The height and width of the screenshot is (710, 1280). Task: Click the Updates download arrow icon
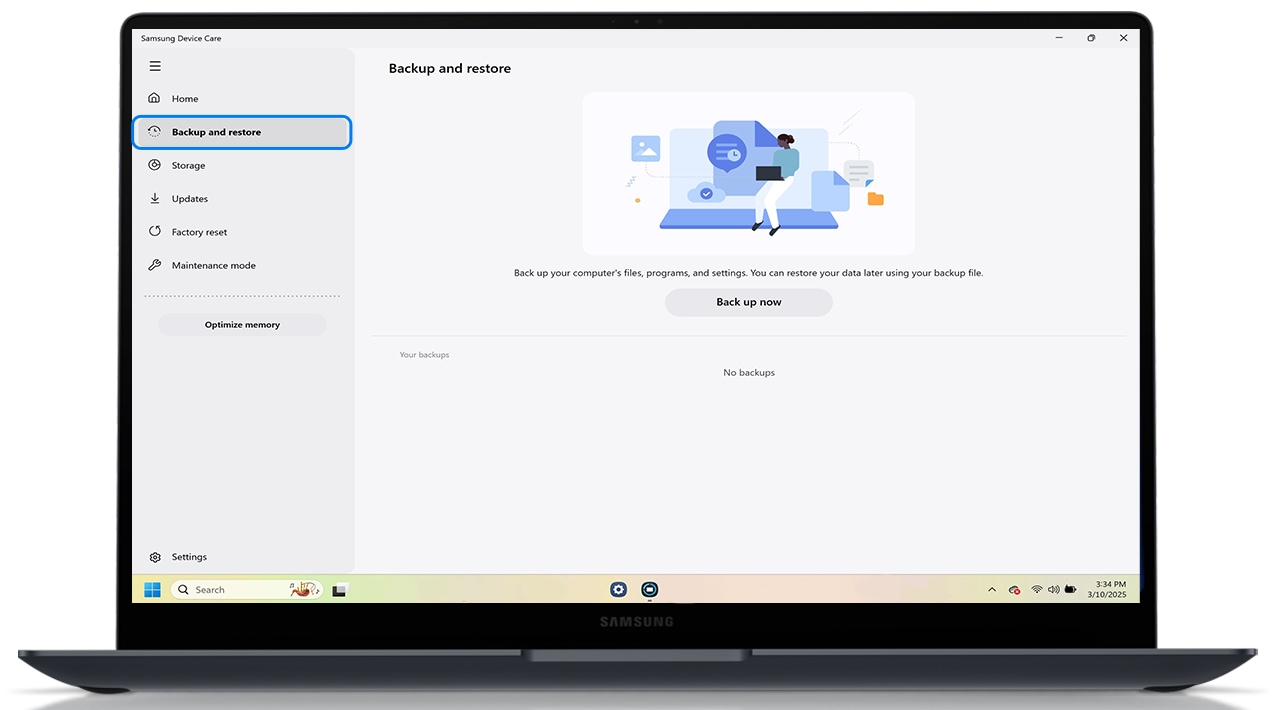point(154,198)
